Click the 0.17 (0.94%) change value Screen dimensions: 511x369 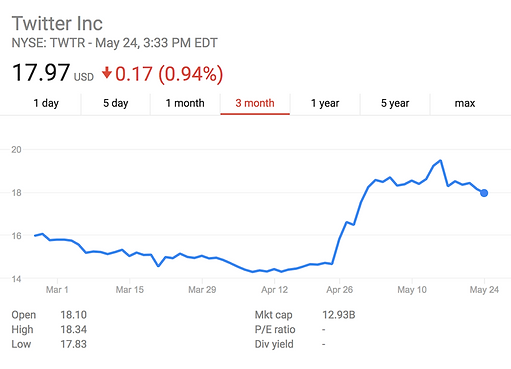[x=169, y=74]
